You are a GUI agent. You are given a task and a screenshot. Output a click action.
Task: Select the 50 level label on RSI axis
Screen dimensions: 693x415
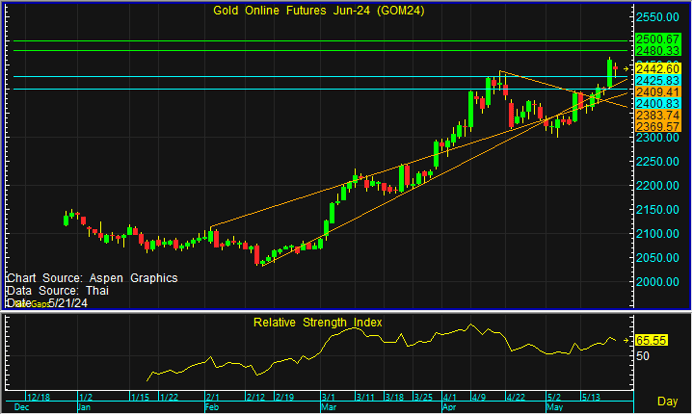(643, 356)
